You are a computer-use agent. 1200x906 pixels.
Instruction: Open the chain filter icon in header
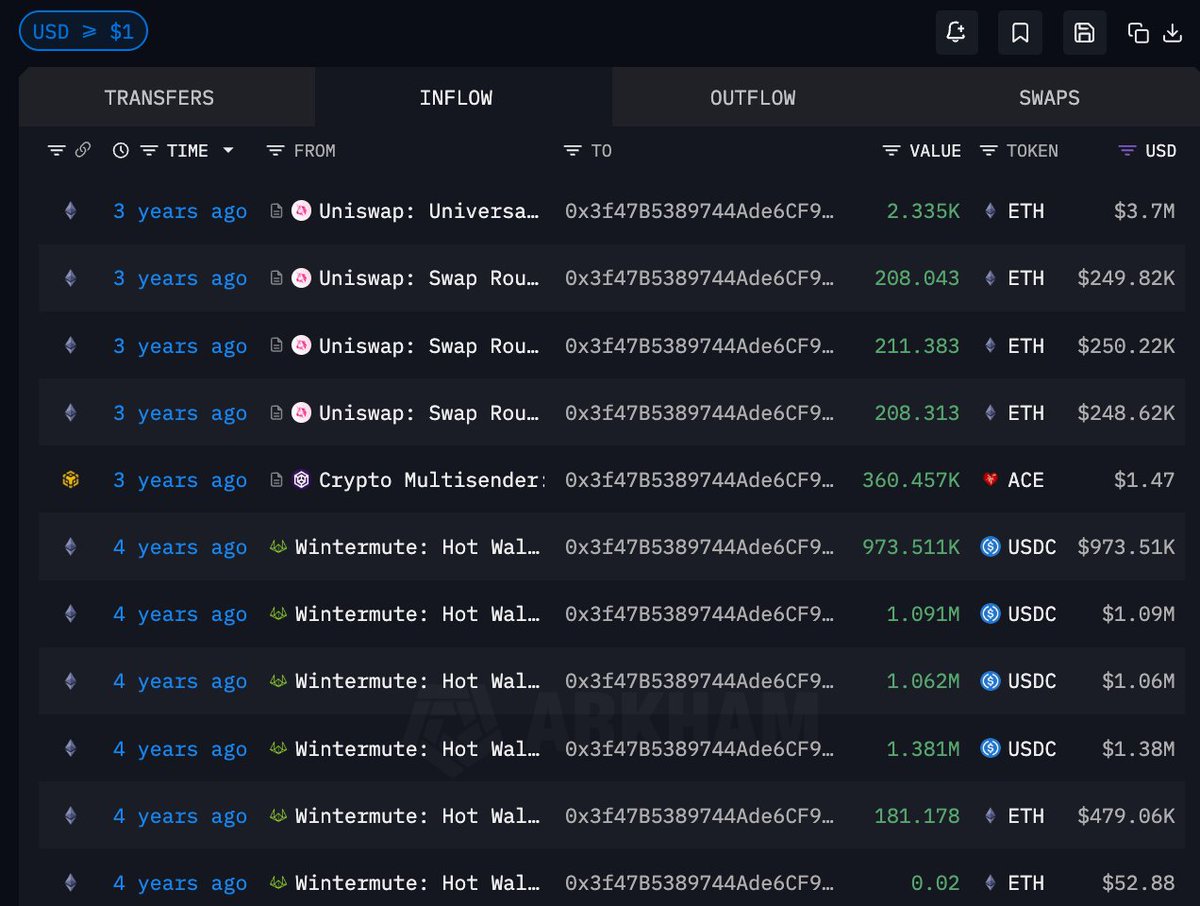pyautogui.click(x=56, y=151)
